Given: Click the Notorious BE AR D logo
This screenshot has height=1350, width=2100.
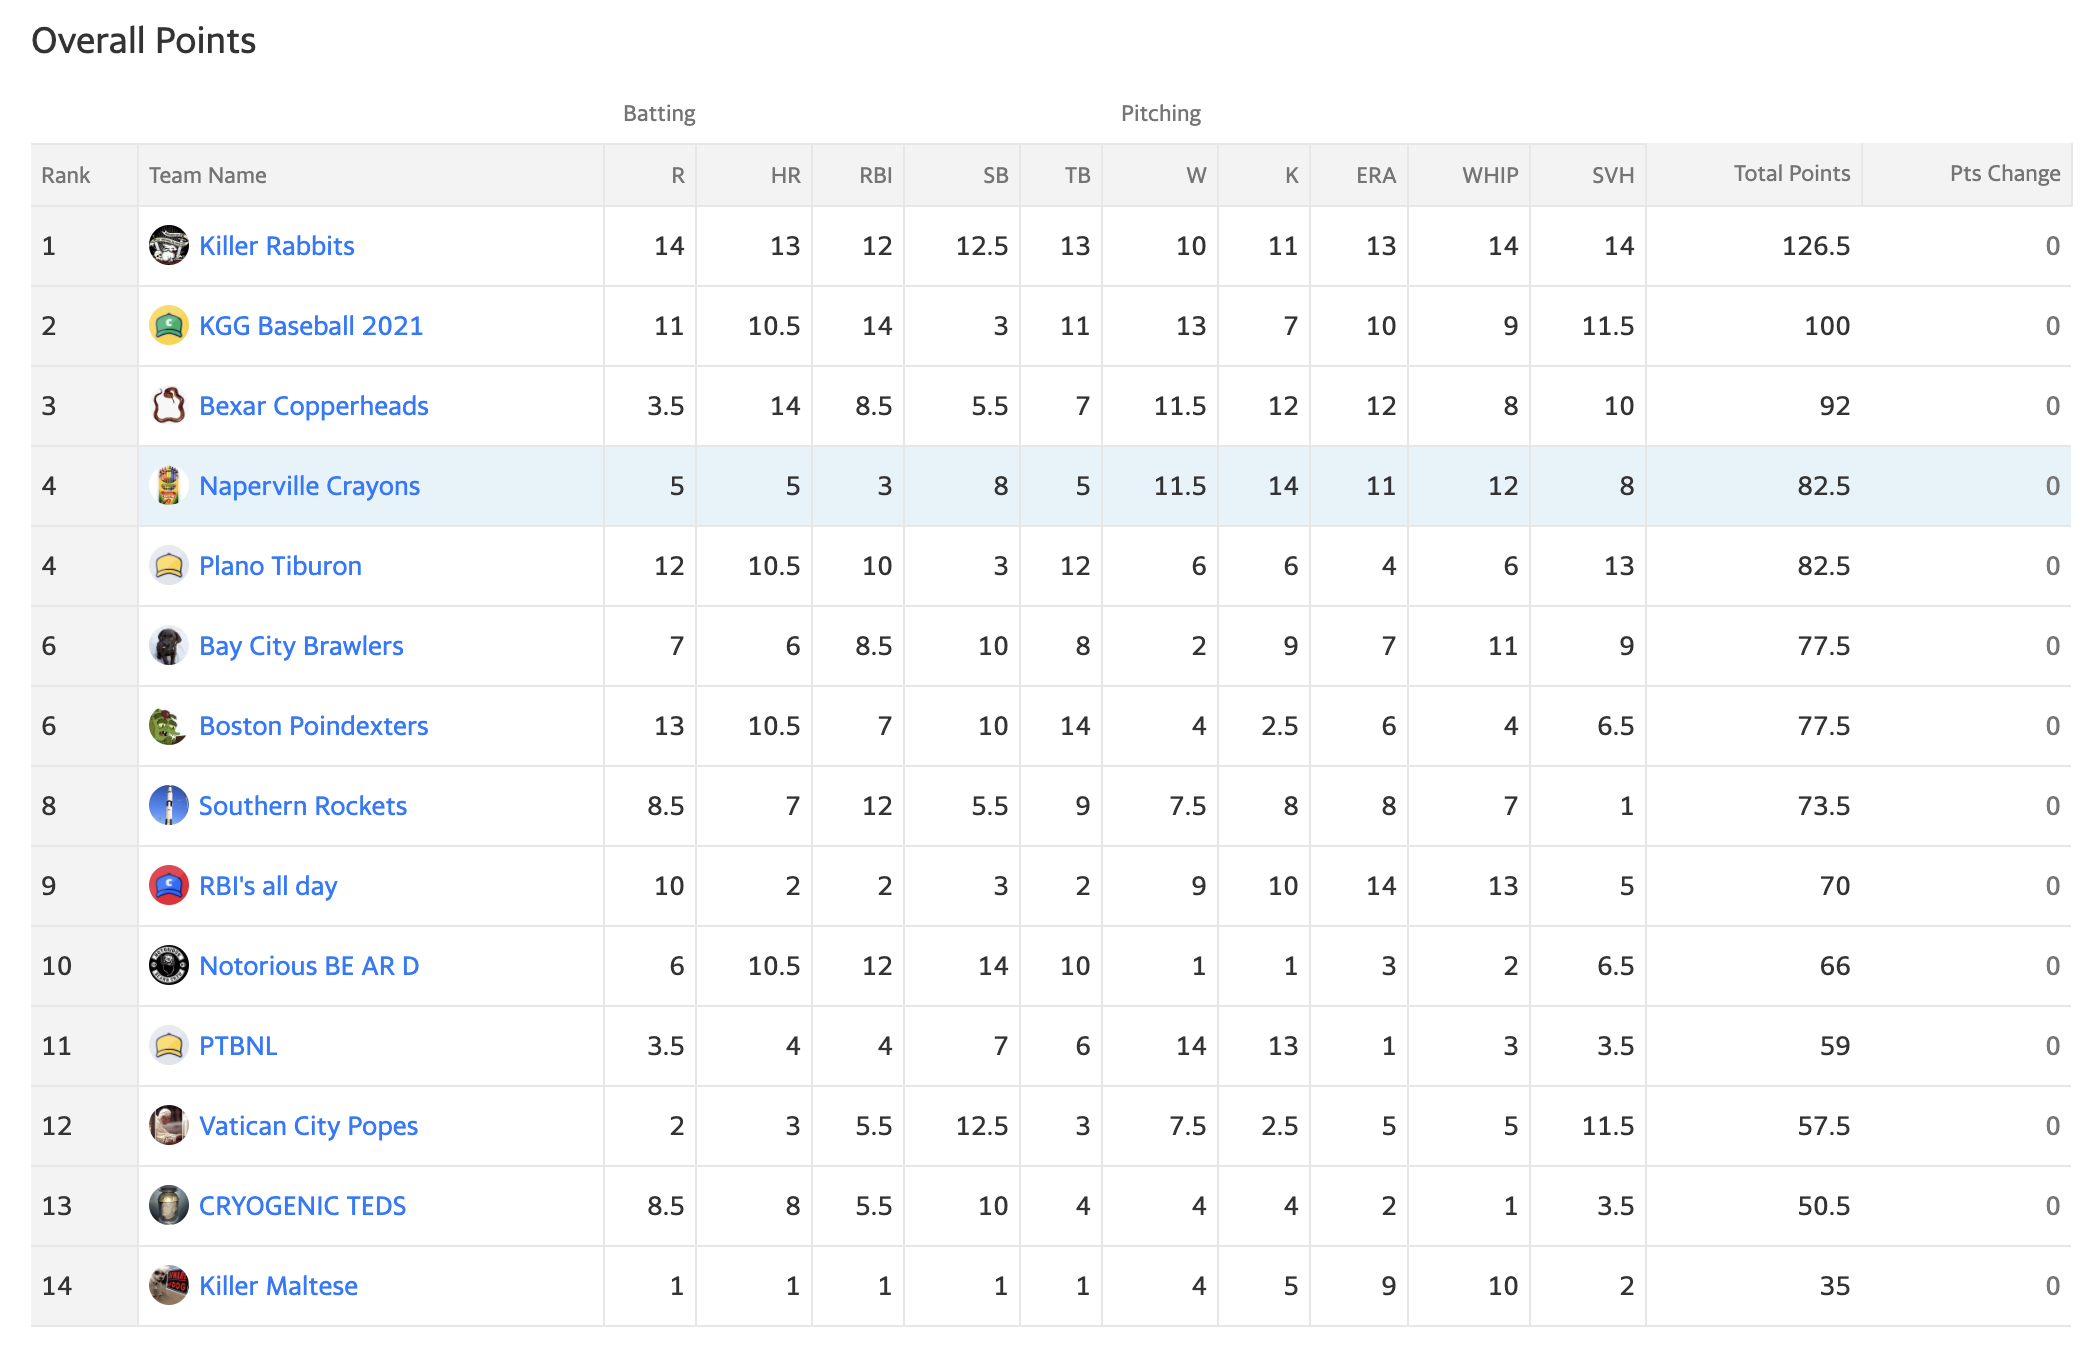Looking at the screenshot, I should pyautogui.click(x=168, y=965).
